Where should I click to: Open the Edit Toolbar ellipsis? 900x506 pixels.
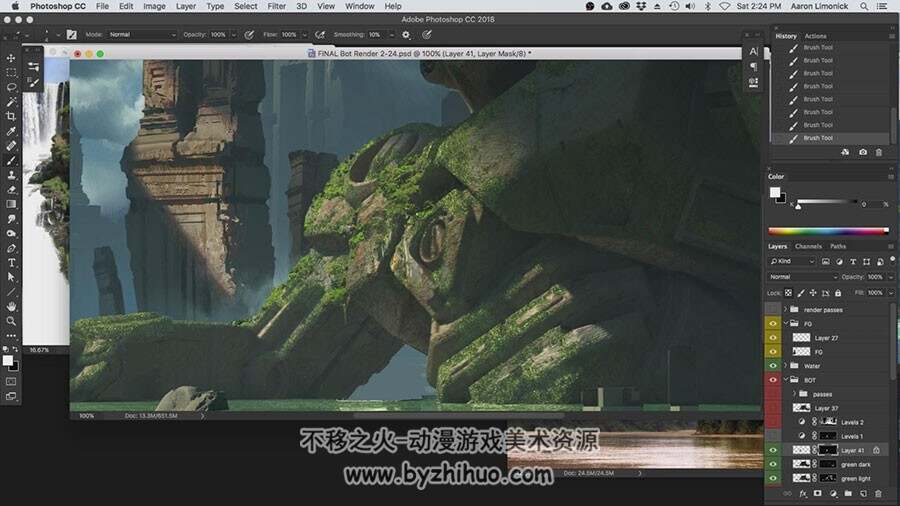pos(11,336)
